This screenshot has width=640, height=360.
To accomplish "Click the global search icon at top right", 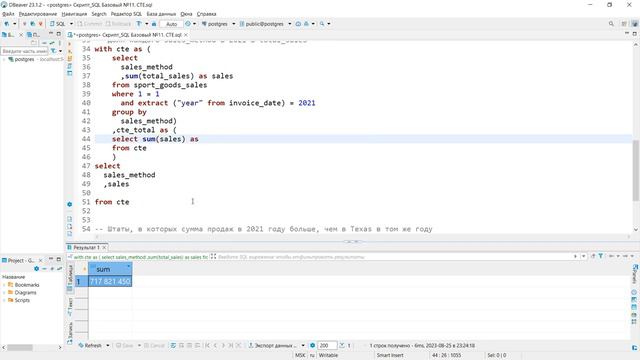I will tap(611, 24).
